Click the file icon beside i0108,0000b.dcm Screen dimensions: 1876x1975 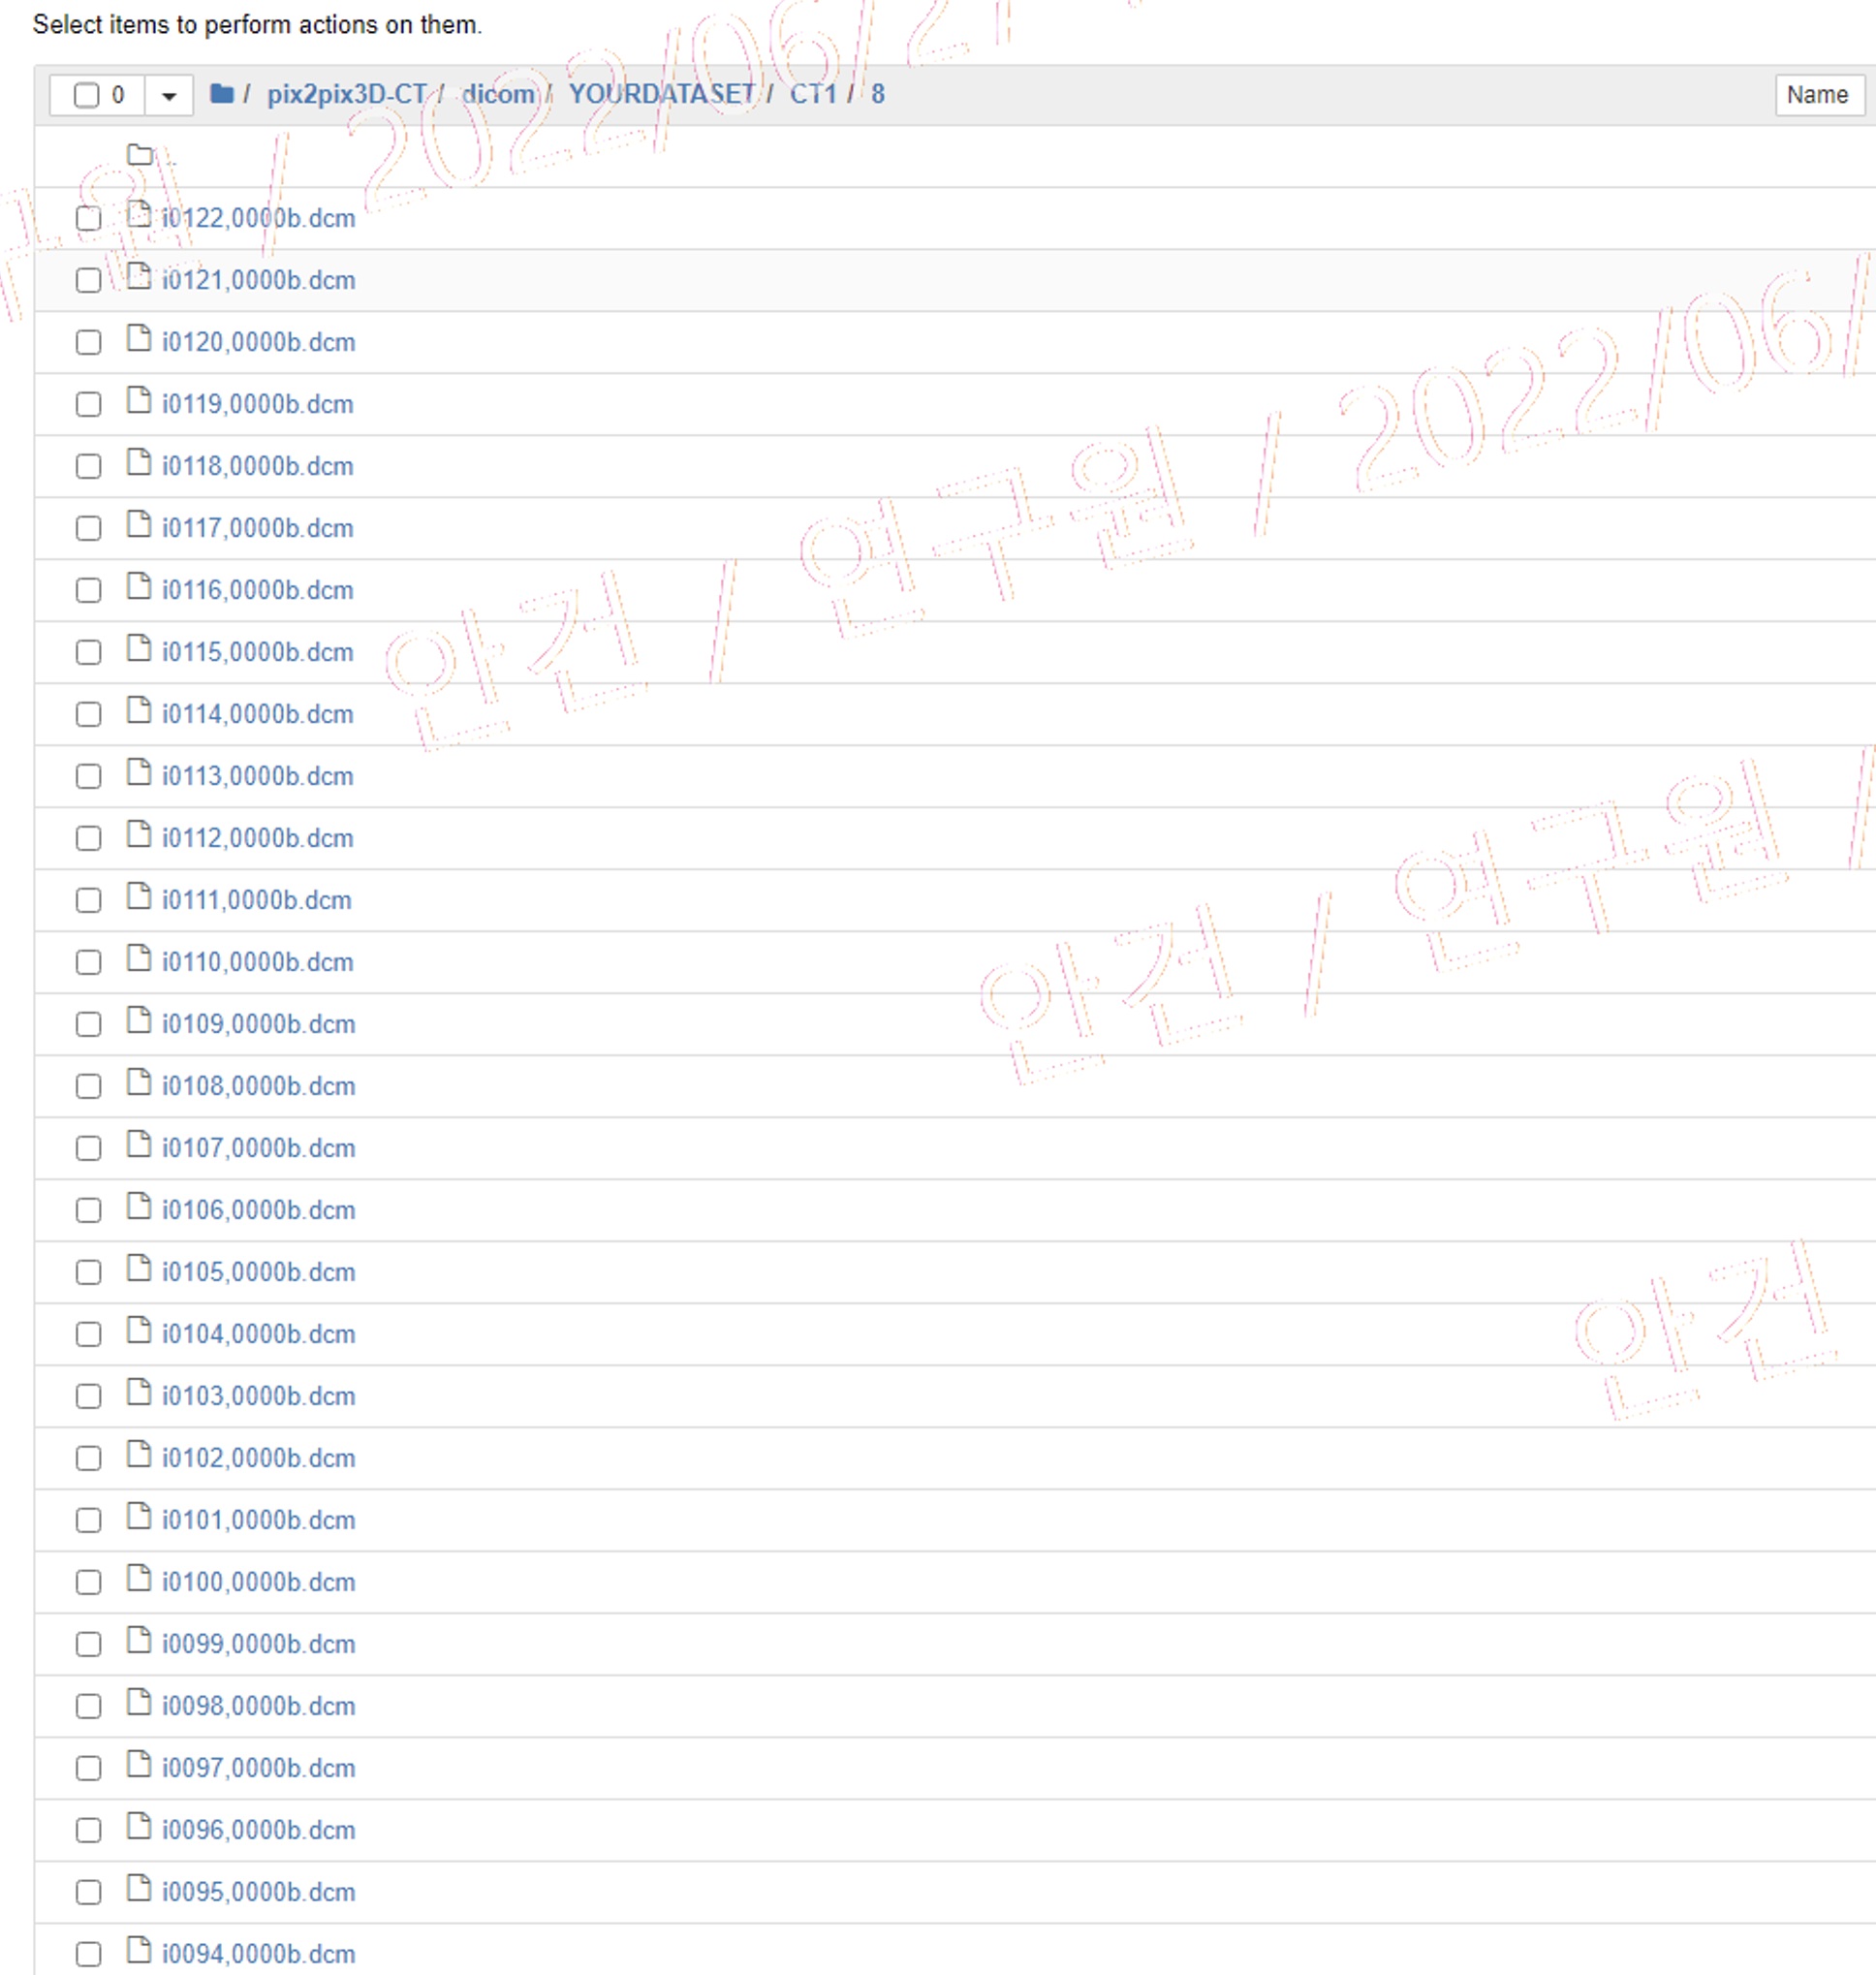(139, 1084)
